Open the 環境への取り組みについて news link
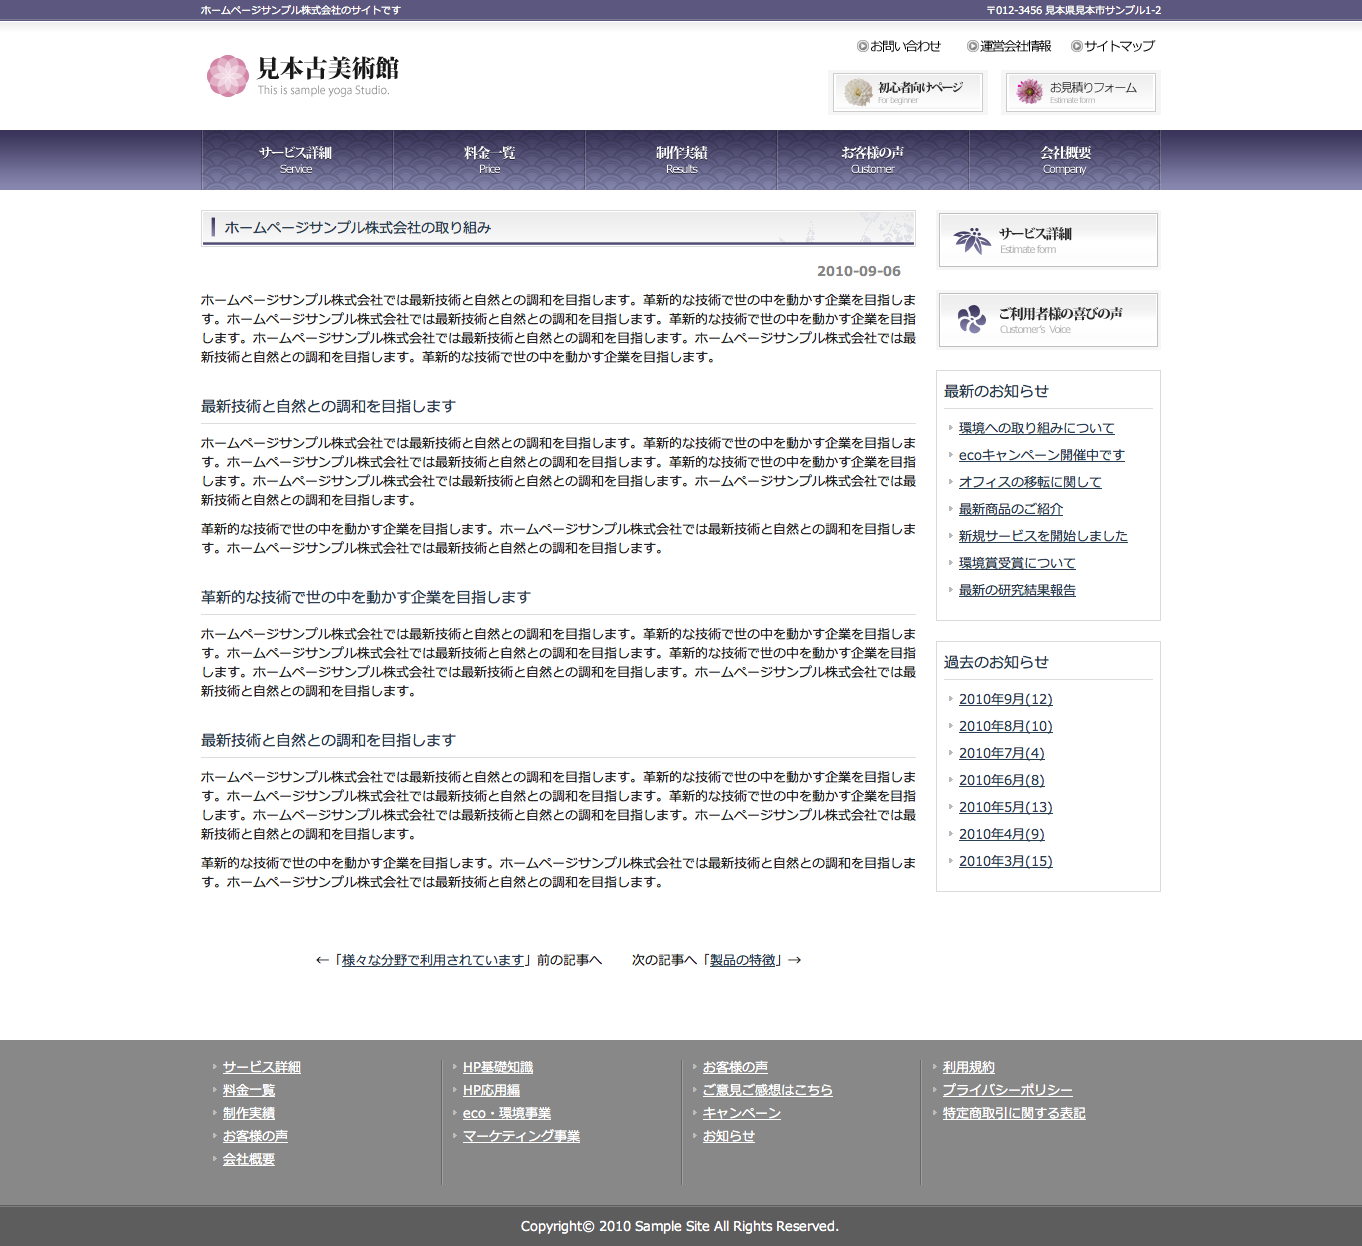Viewport: 1362px width, 1246px height. (1036, 428)
